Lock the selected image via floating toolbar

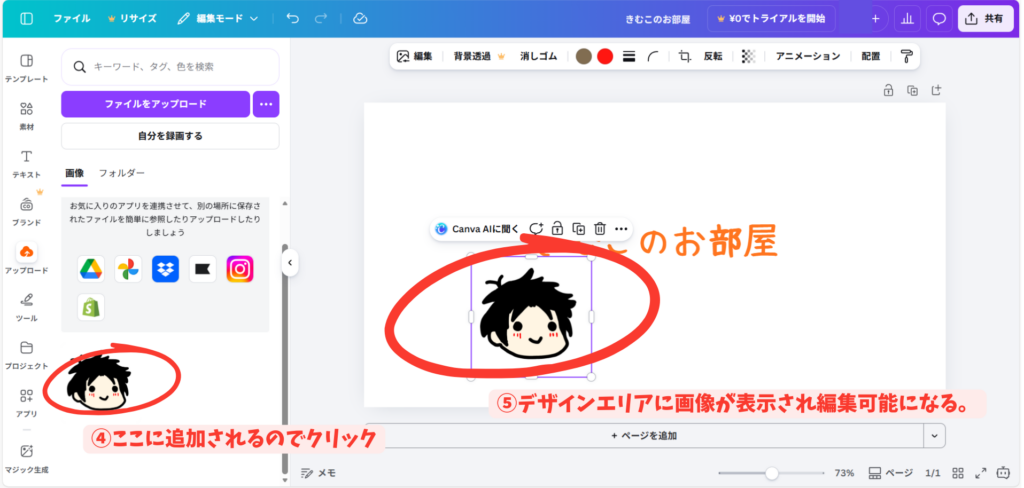[557, 229]
